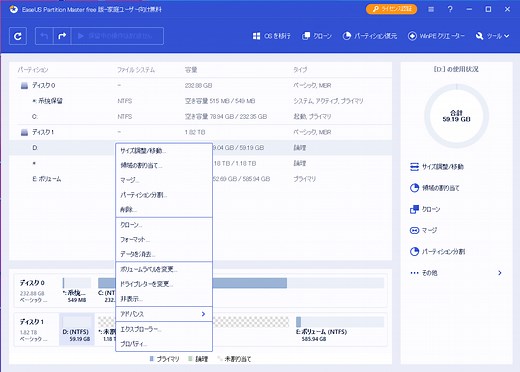Expand the ツール dropdown
This screenshot has height=372, width=520.
[492, 36]
